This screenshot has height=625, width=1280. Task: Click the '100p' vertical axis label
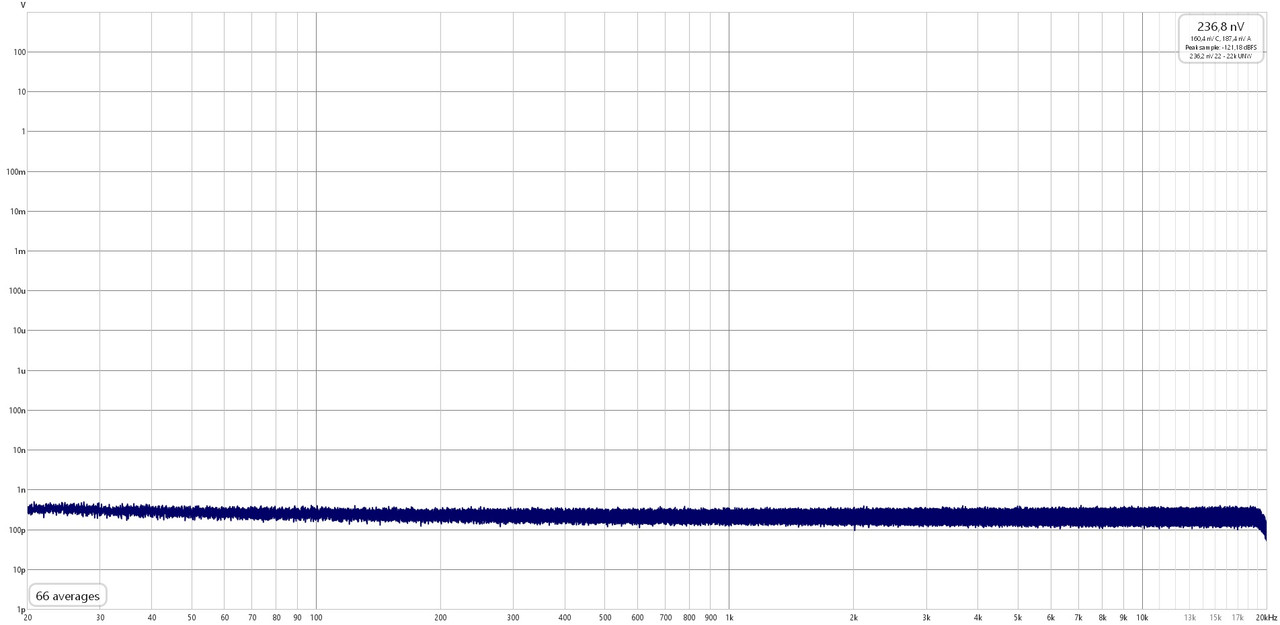coord(16,530)
